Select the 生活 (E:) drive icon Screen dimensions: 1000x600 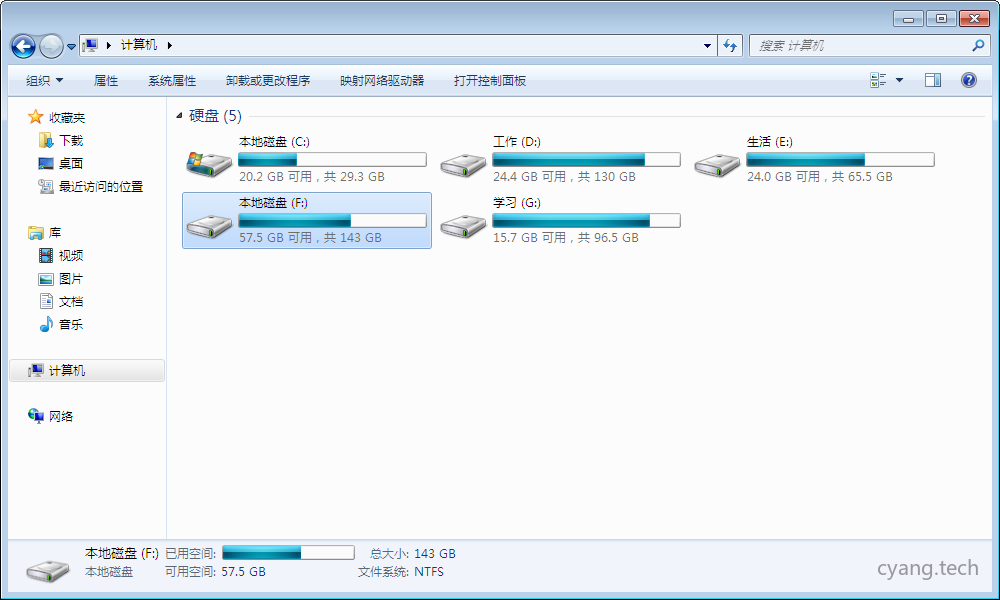click(717, 162)
